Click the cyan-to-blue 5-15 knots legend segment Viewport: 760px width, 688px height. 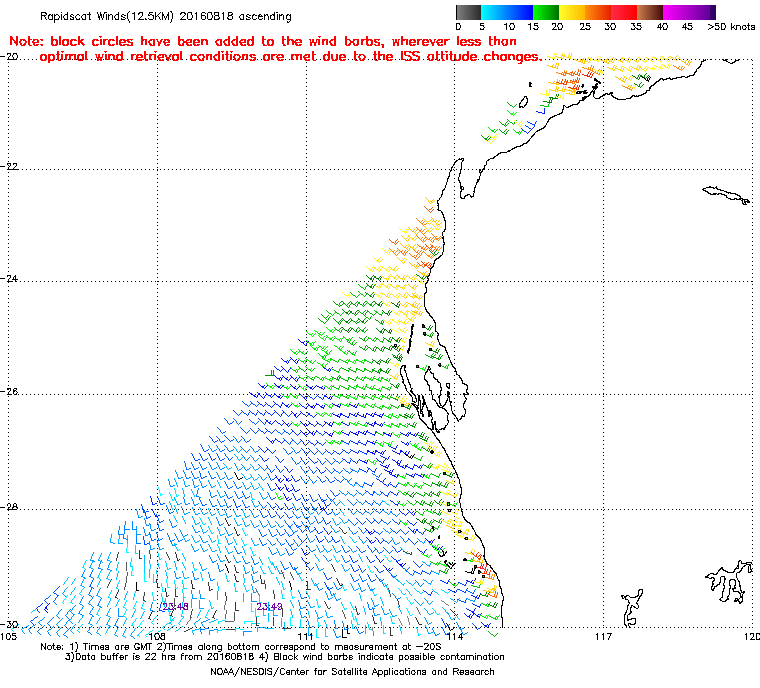pos(507,13)
